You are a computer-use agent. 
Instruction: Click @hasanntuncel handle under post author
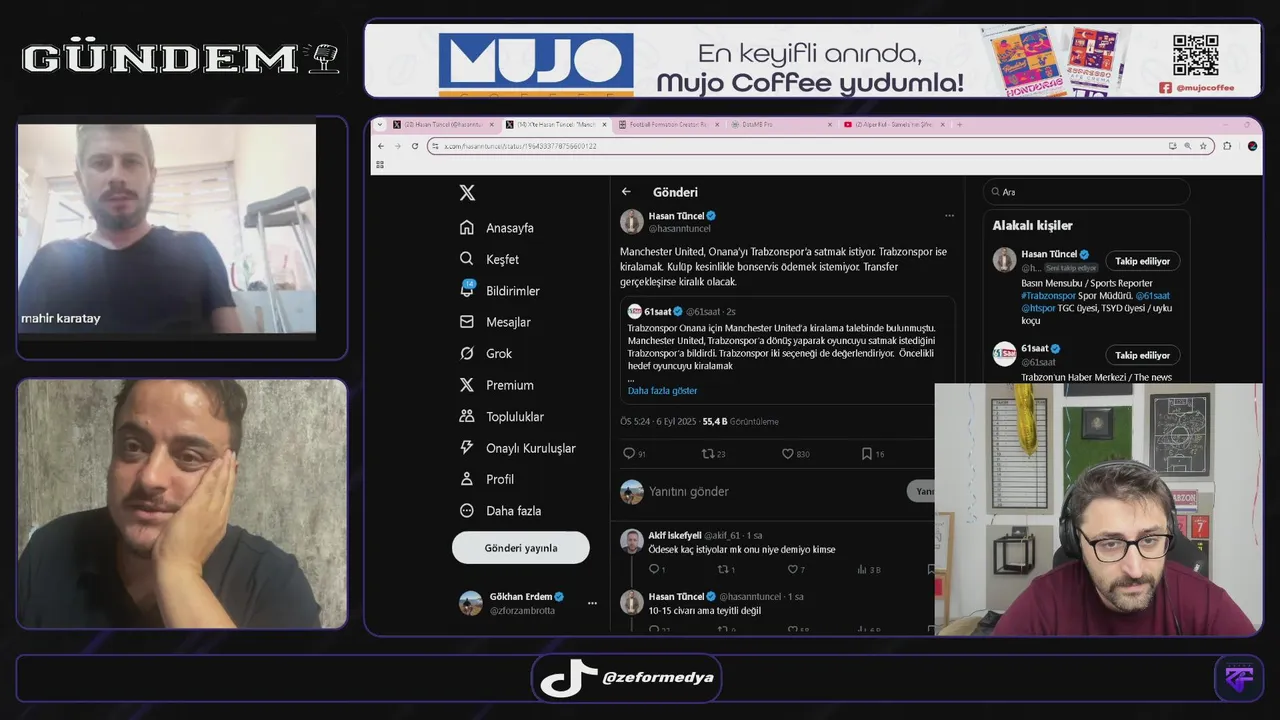click(679, 229)
